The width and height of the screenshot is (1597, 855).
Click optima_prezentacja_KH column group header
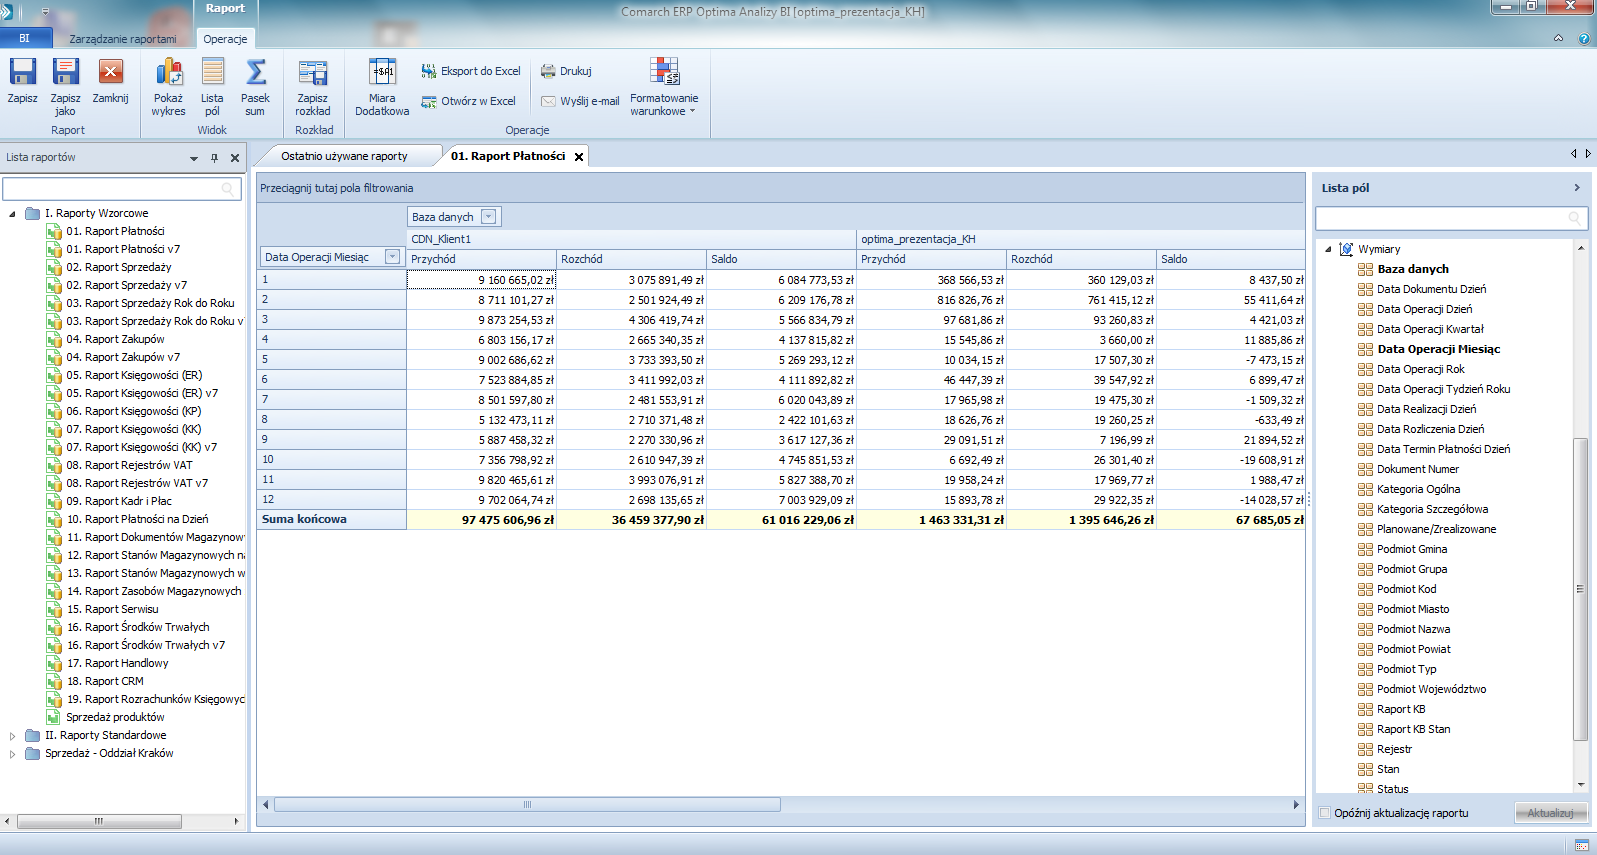[x=1081, y=239]
